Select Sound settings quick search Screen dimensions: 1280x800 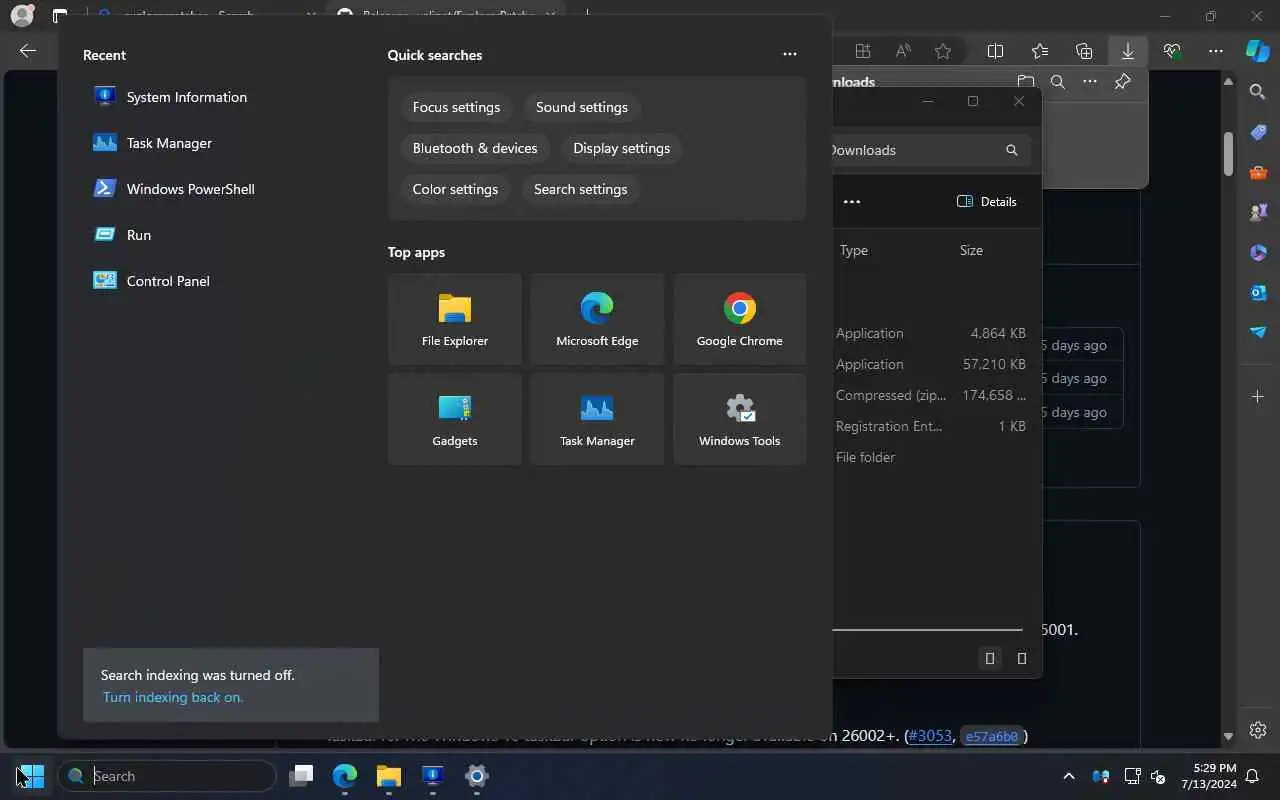[582, 107]
